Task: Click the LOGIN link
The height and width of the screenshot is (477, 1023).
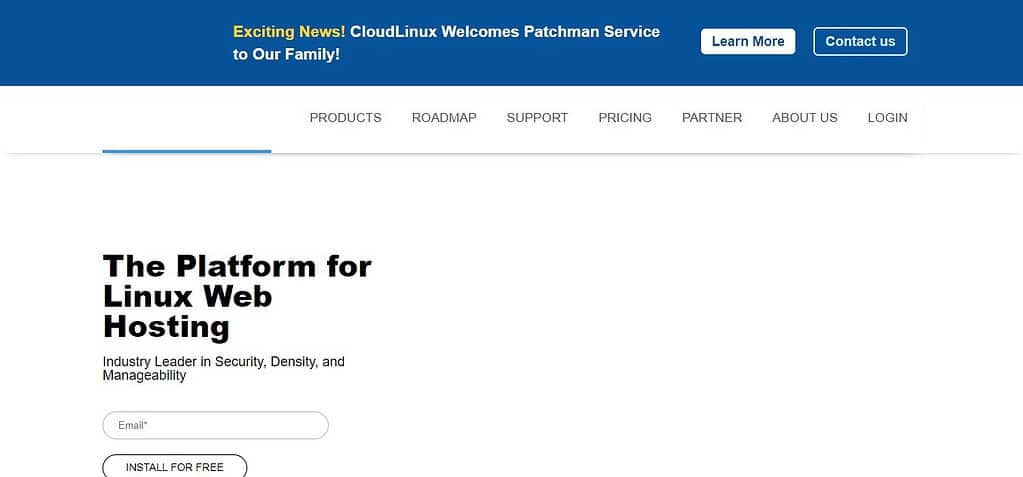Action: [887, 117]
